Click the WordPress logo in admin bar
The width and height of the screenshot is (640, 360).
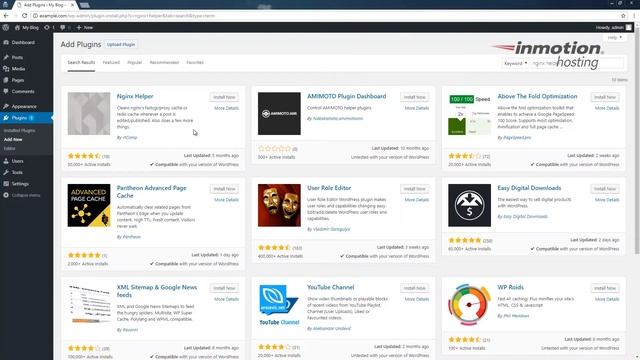point(6,27)
